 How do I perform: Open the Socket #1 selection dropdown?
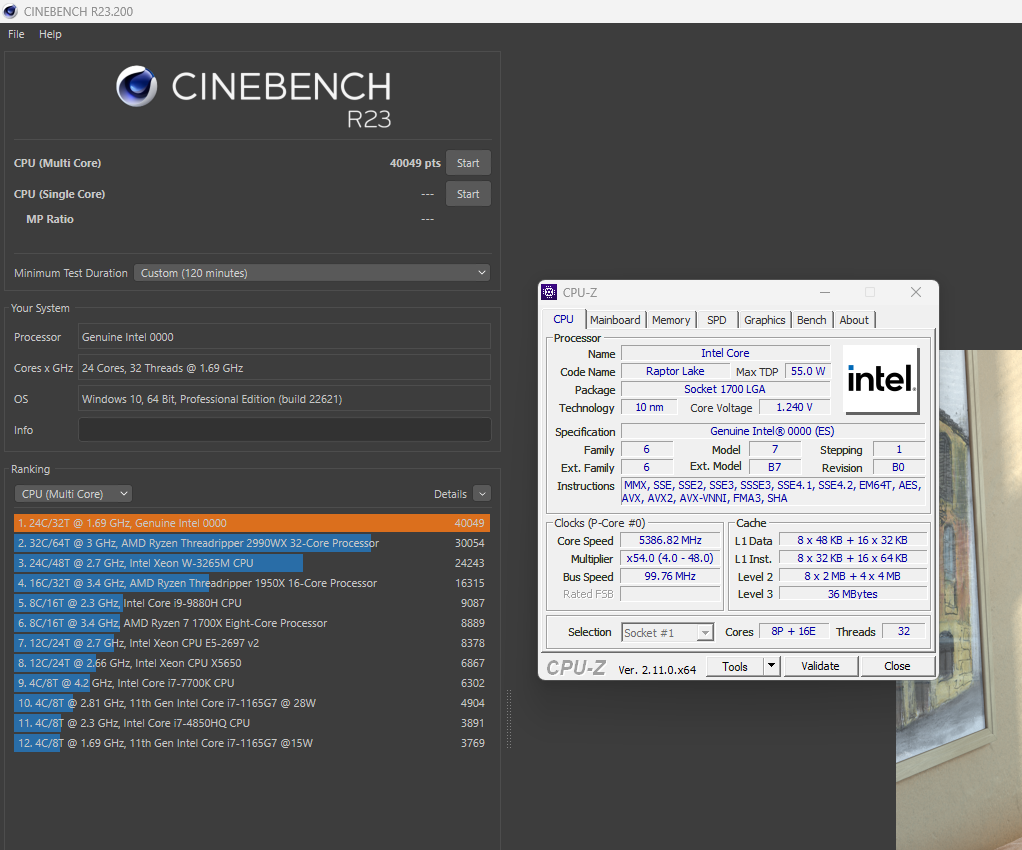pyautogui.click(x=667, y=633)
